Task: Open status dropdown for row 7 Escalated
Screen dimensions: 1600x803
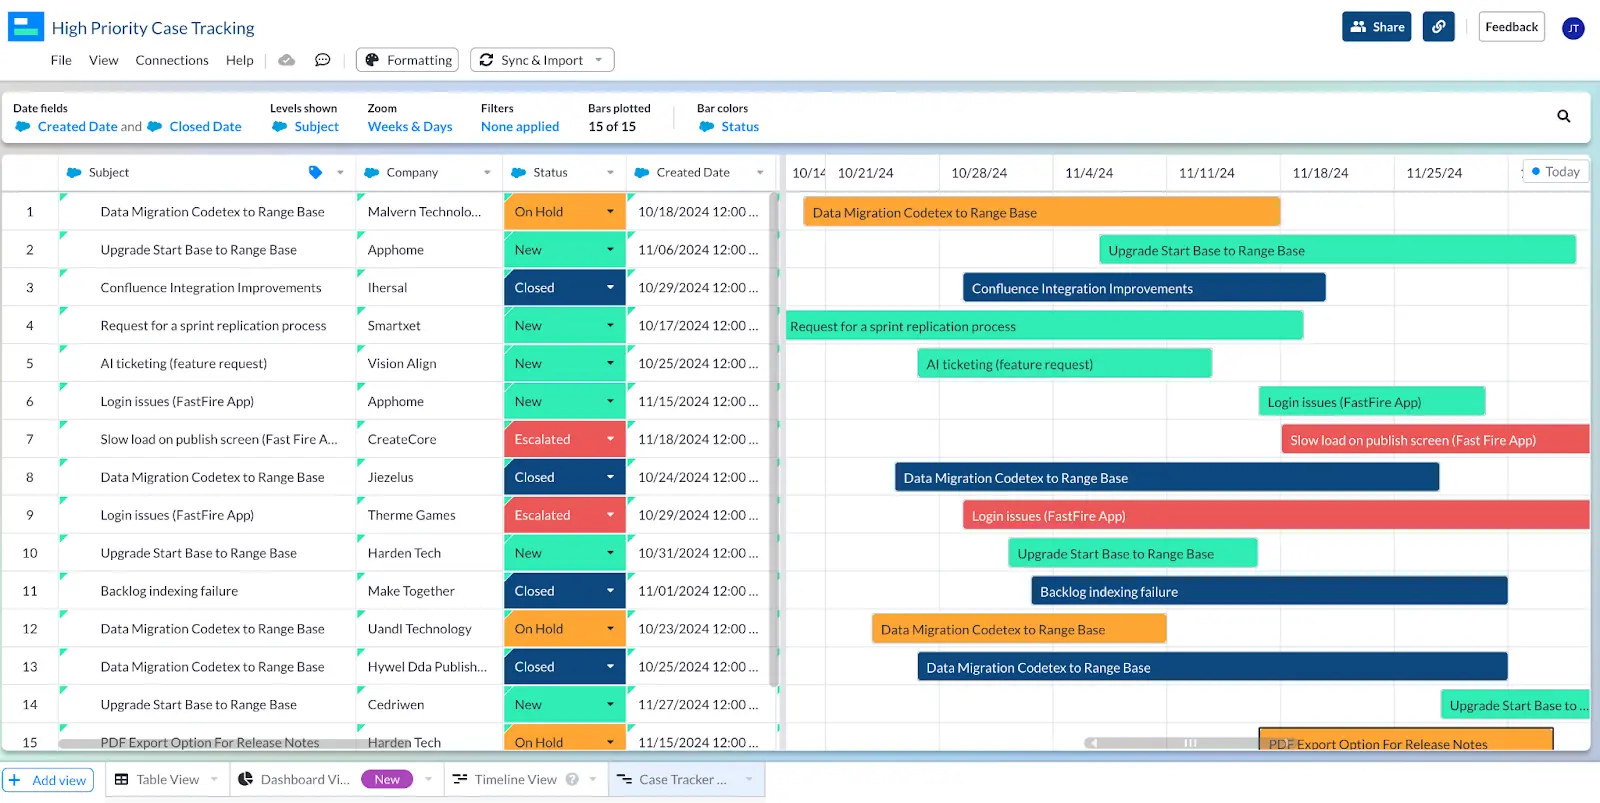Action: (610, 440)
